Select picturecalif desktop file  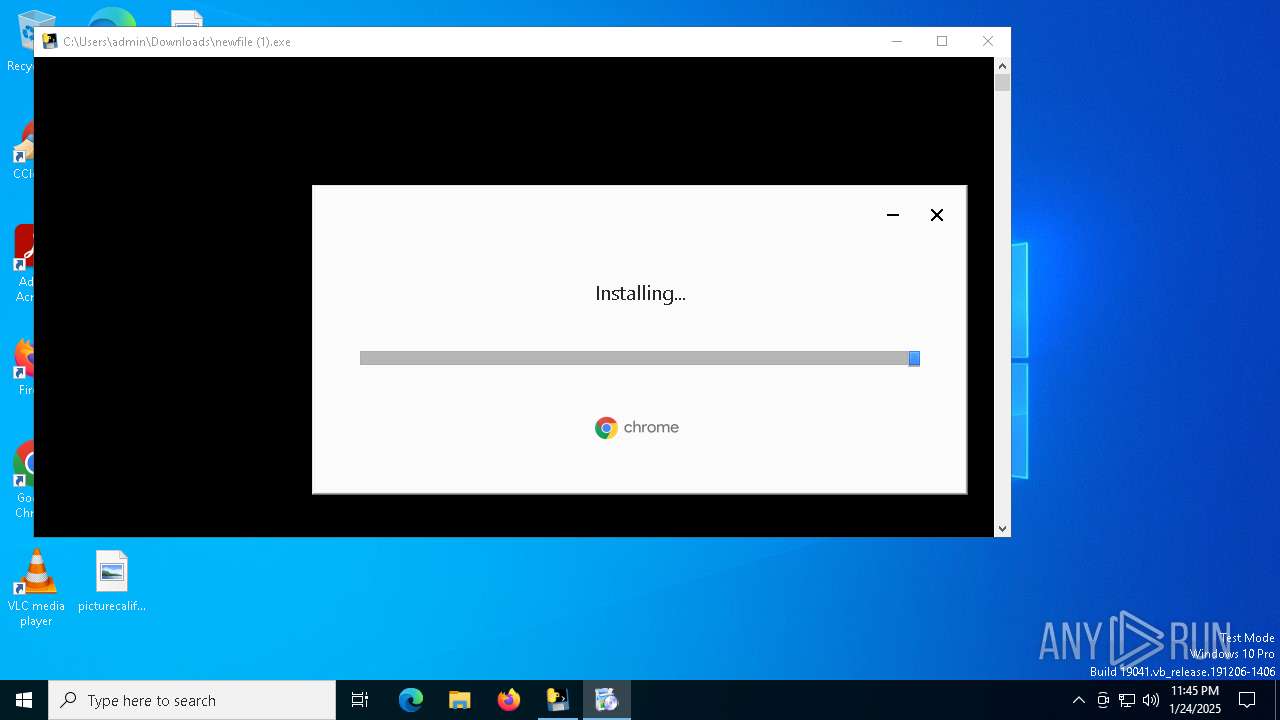112,582
